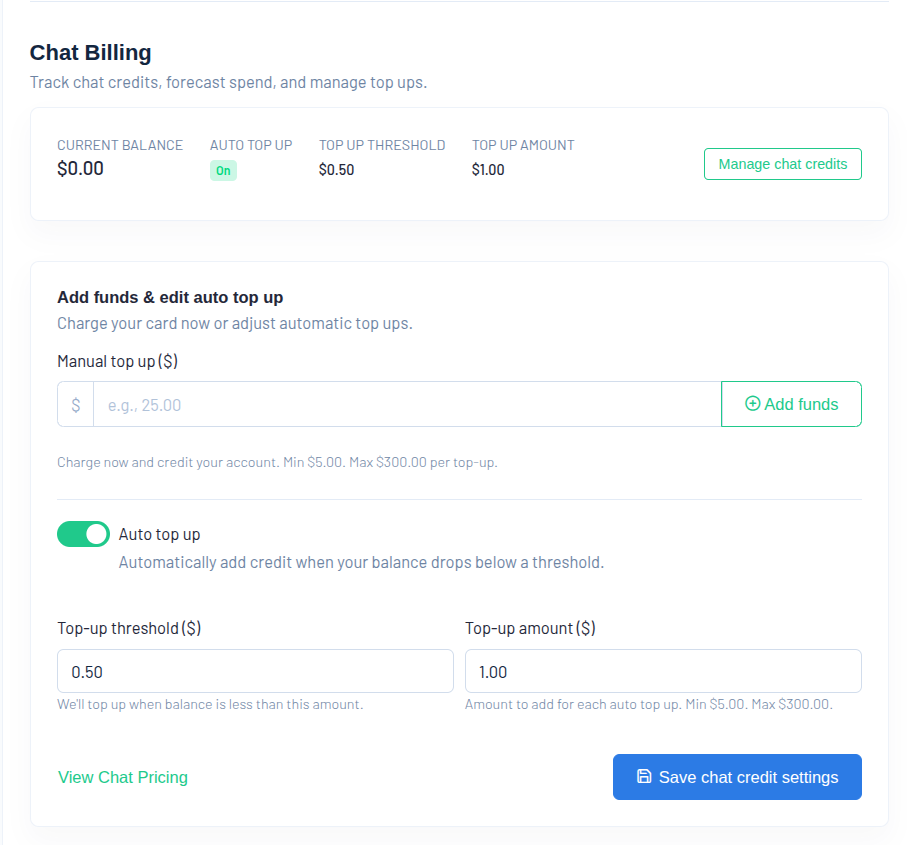The width and height of the screenshot is (907, 845).
Task: Click the Top-up amount input showing 1.00
Action: (662, 671)
